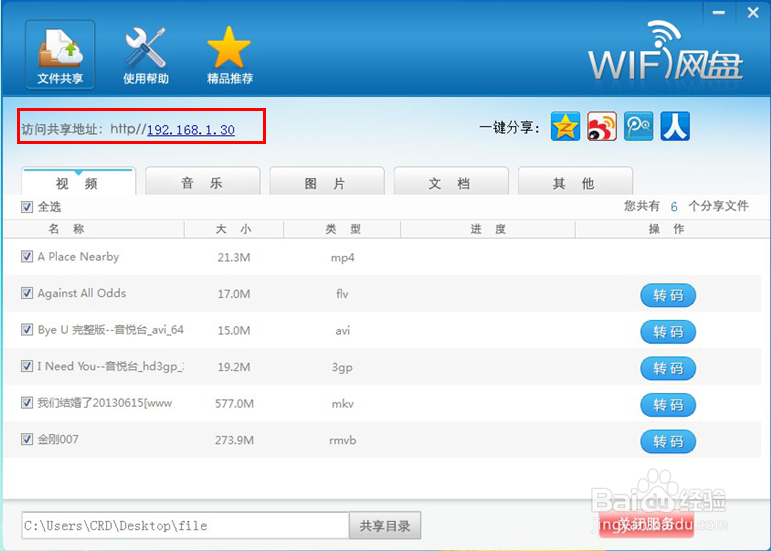The height and width of the screenshot is (551, 771).
Task: Click the rmvb type cell
Action: 342,440
